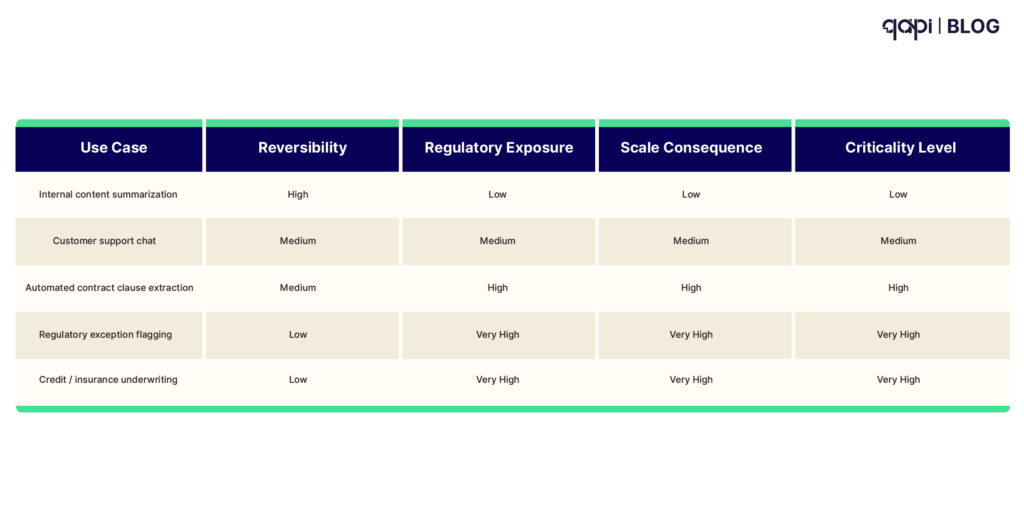Viewport: 1024px width, 522px height.
Task: Select Very High criticality for exception flagging
Action: click(x=898, y=335)
